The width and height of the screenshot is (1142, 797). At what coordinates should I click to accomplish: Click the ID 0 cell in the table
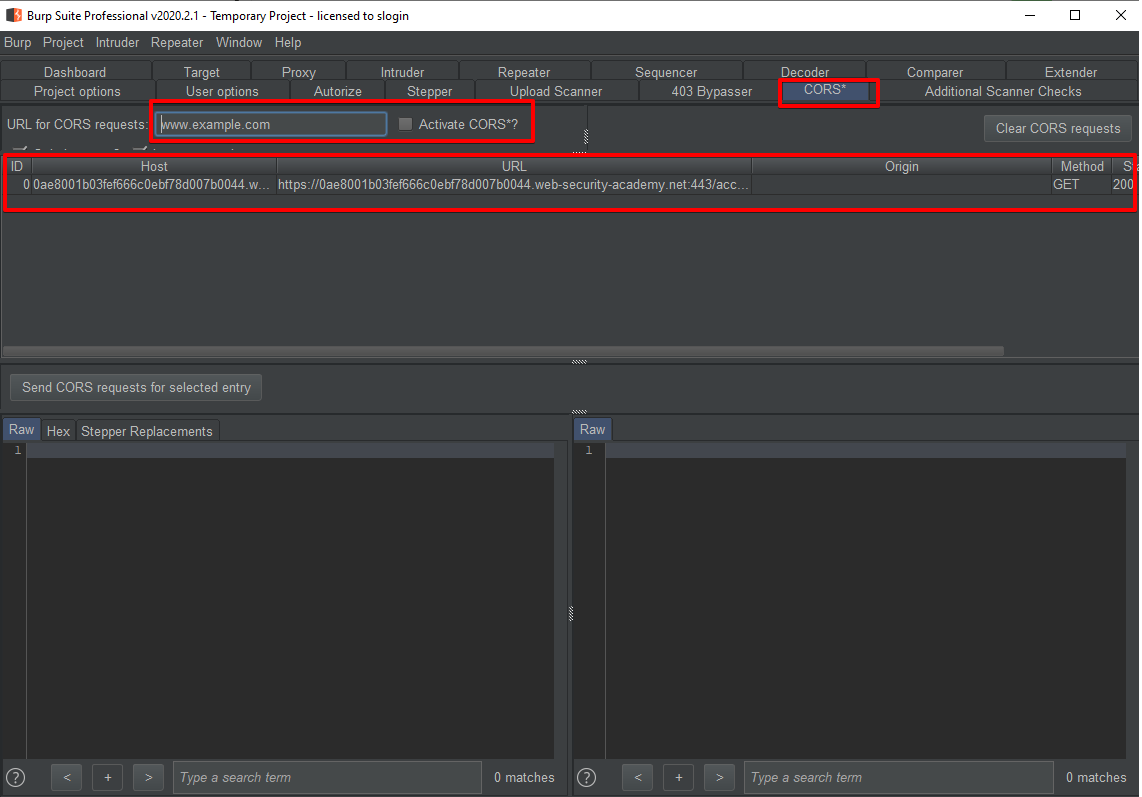(x=17, y=184)
